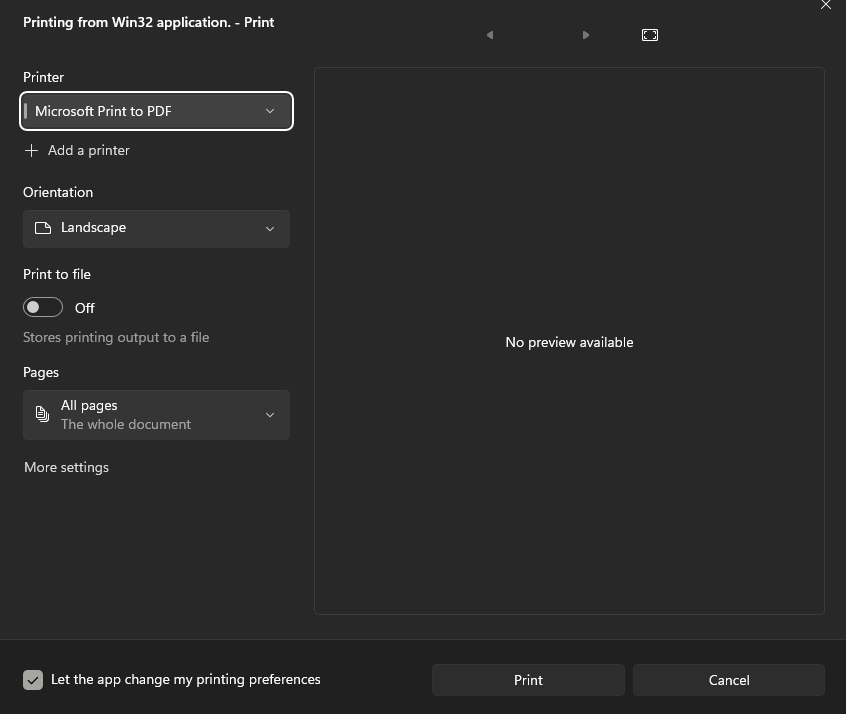Viewport: 846px width, 714px height.
Task: Click the Cancel button
Action: 729,679
